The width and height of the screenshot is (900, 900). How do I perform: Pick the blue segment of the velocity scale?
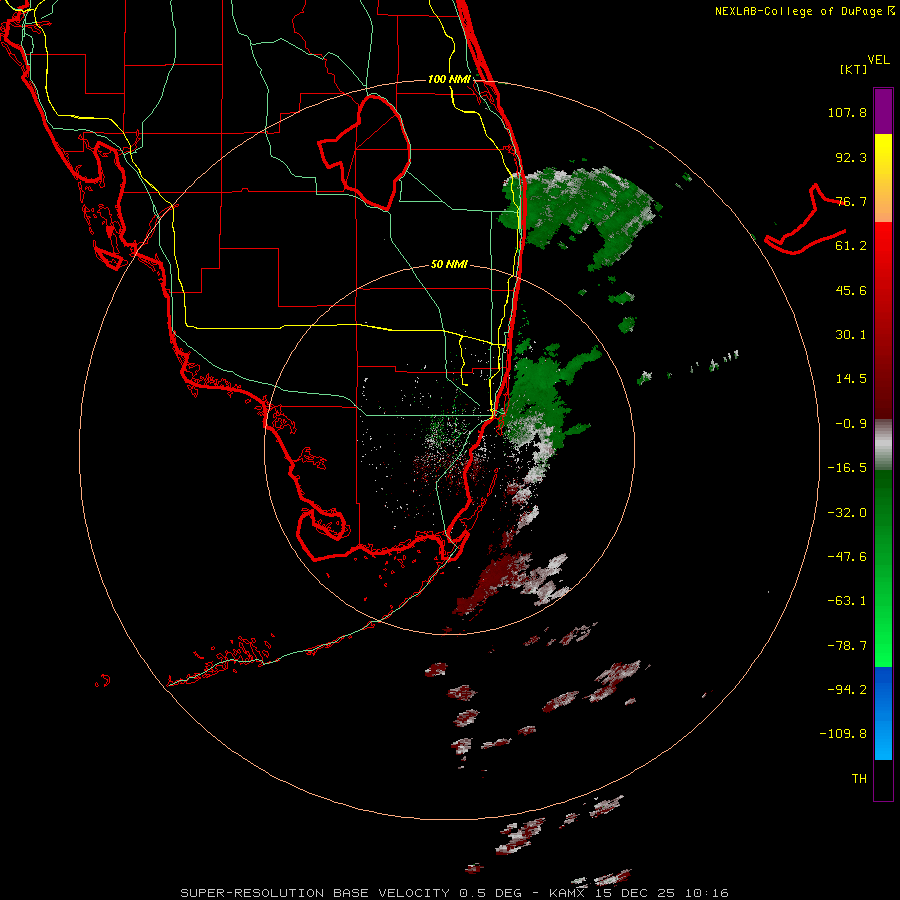[x=883, y=713]
